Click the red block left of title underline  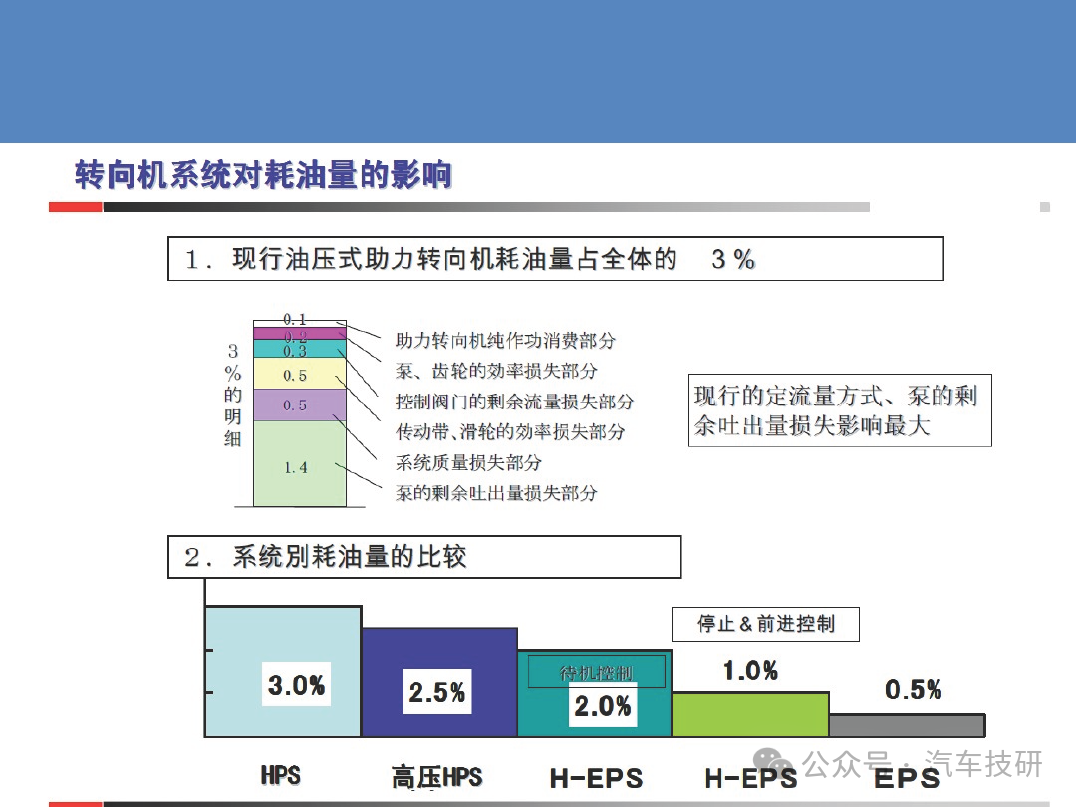[x=76, y=207]
